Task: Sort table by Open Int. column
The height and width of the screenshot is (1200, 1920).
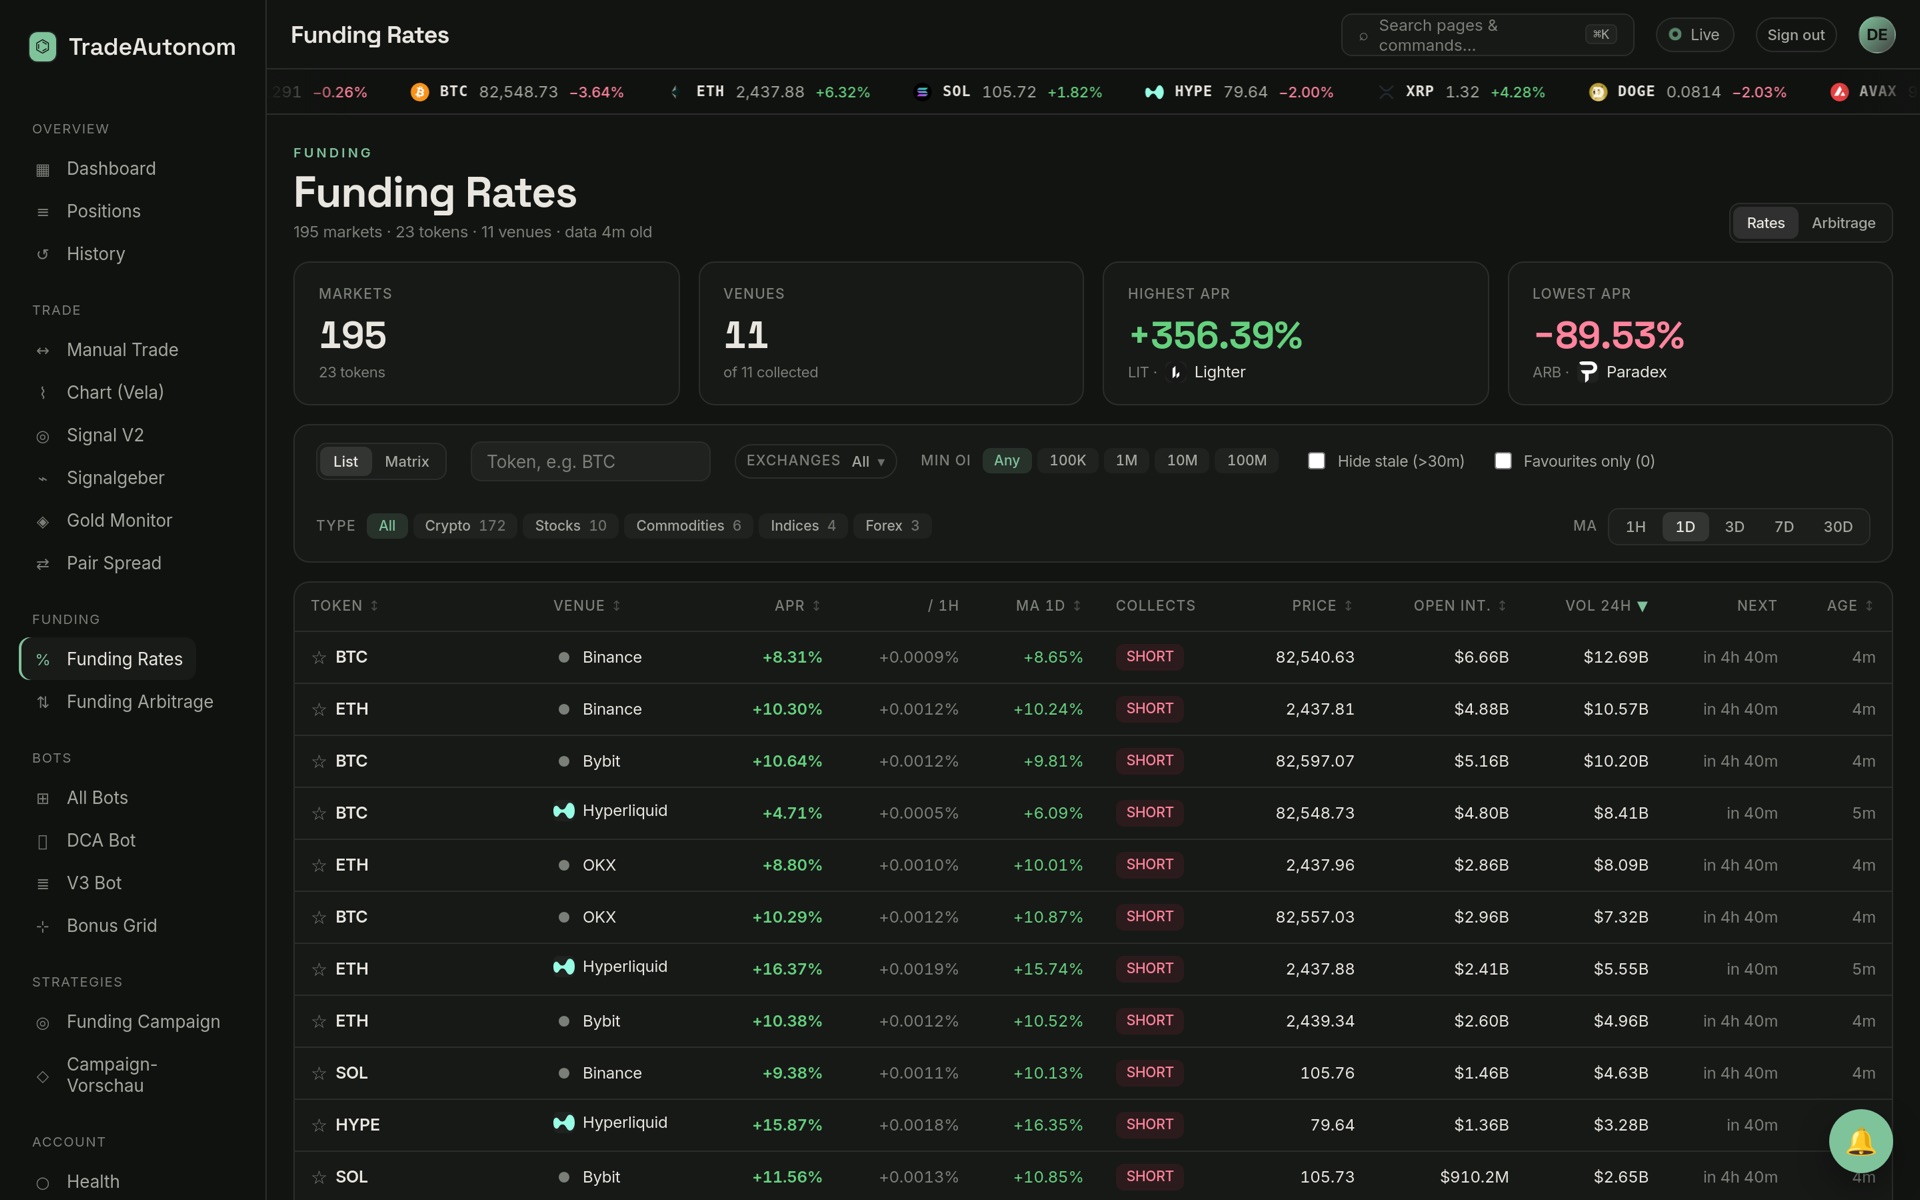Action: (x=1460, y=605)
